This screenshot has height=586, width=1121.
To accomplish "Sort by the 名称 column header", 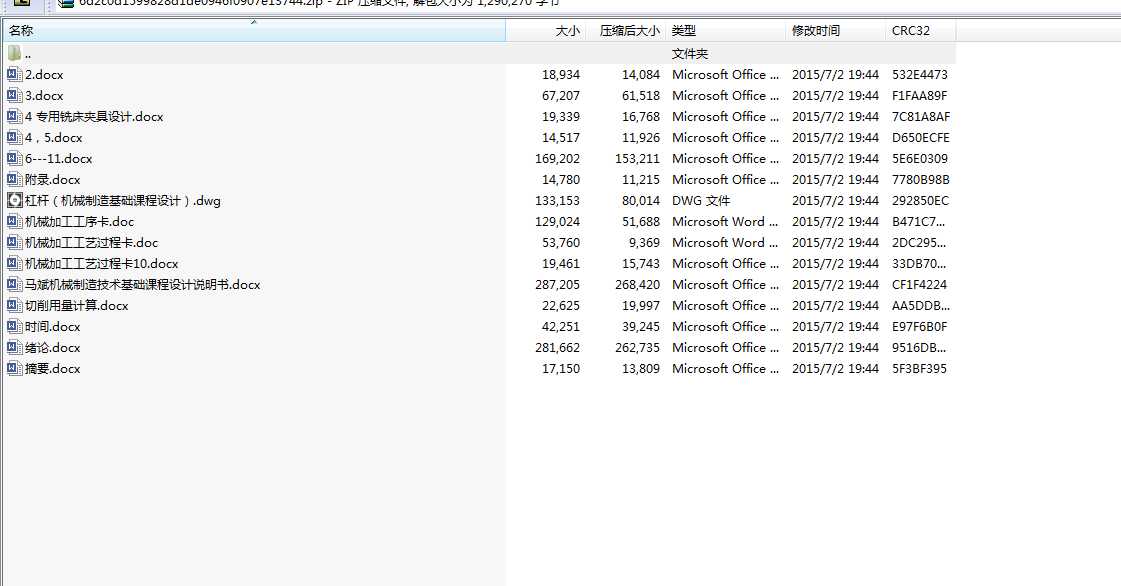I will [x=254, y=31].
